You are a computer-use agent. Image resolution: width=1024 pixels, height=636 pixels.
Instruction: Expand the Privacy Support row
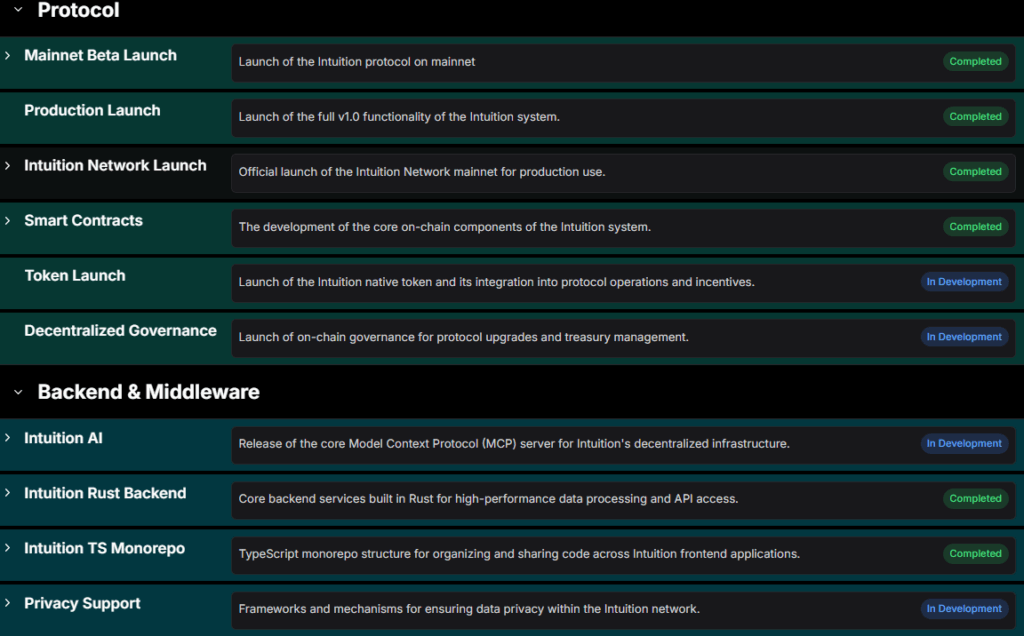(8, 603)
